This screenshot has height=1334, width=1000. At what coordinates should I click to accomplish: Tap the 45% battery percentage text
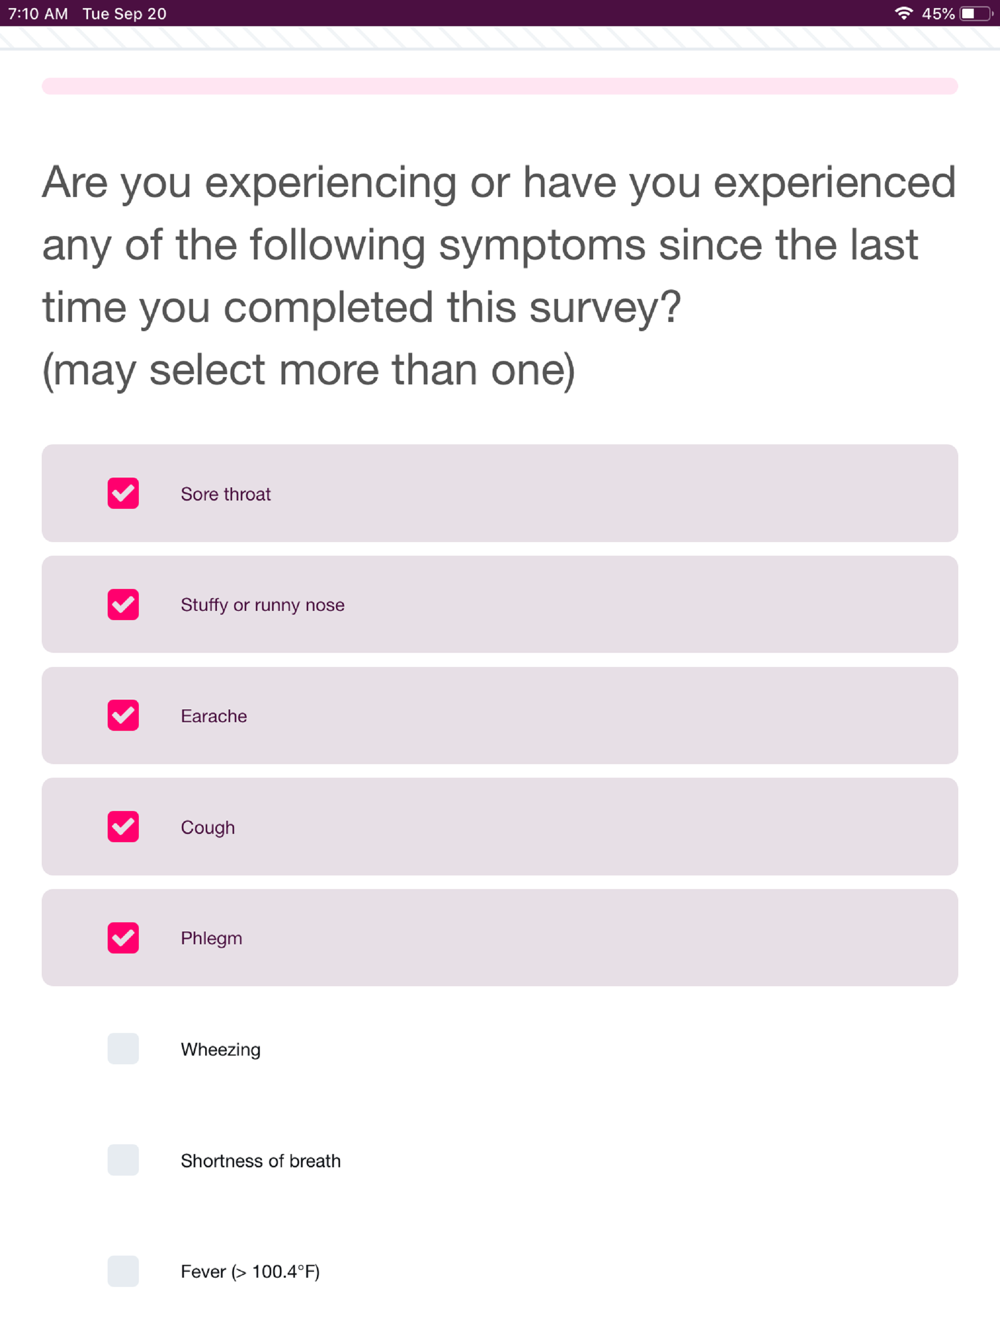[938, 13]
